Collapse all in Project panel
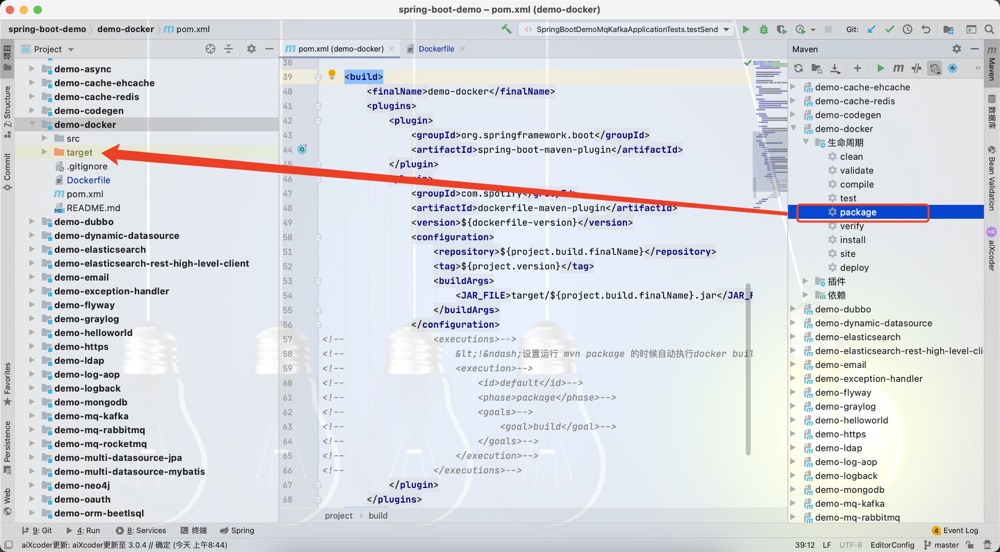Viewport: 1000px width, 552px height. [x=228, y=49]
